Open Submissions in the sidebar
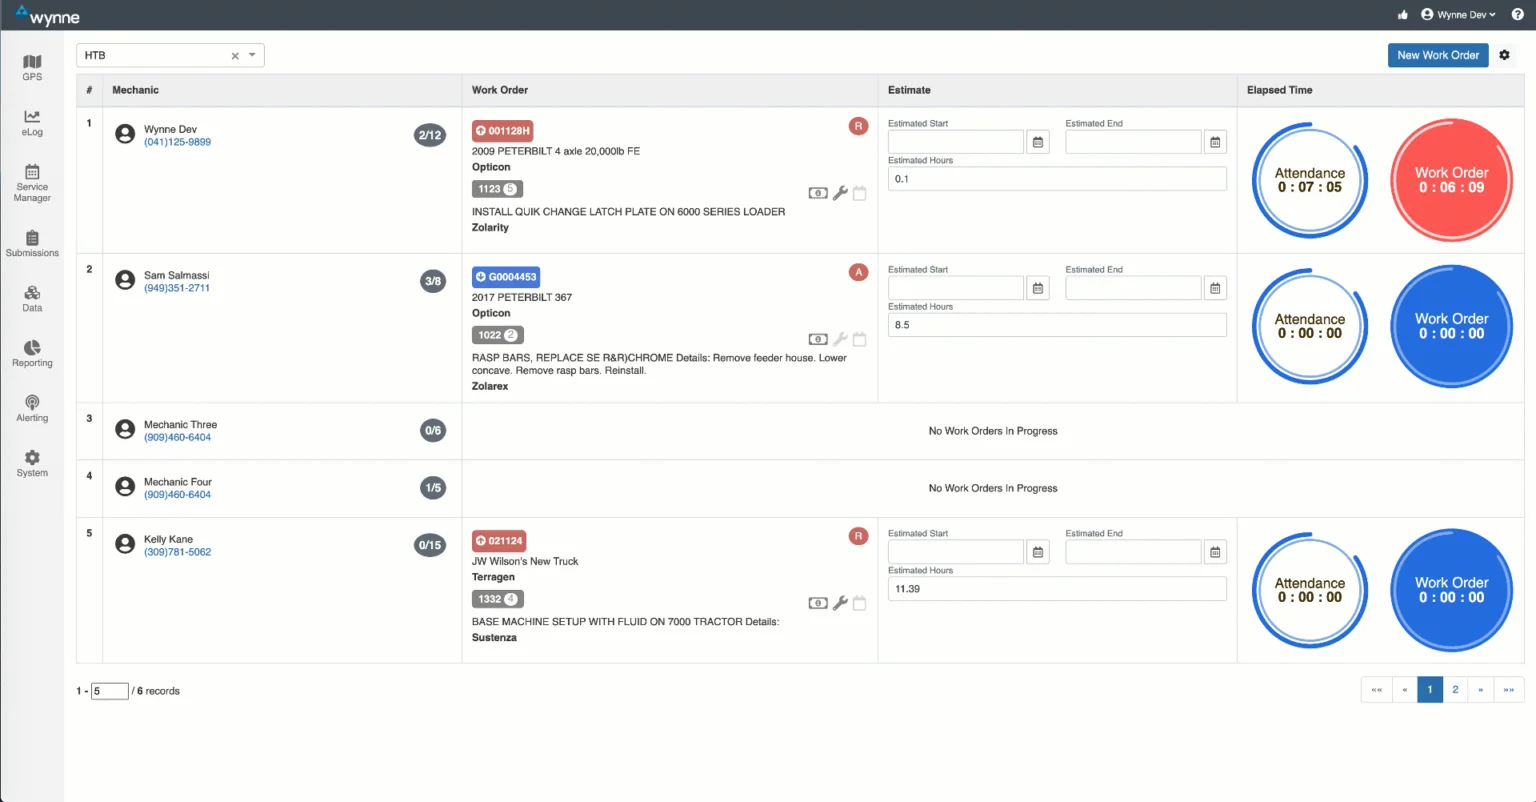Screen dimensions: 1536x802 pos(32,243)
